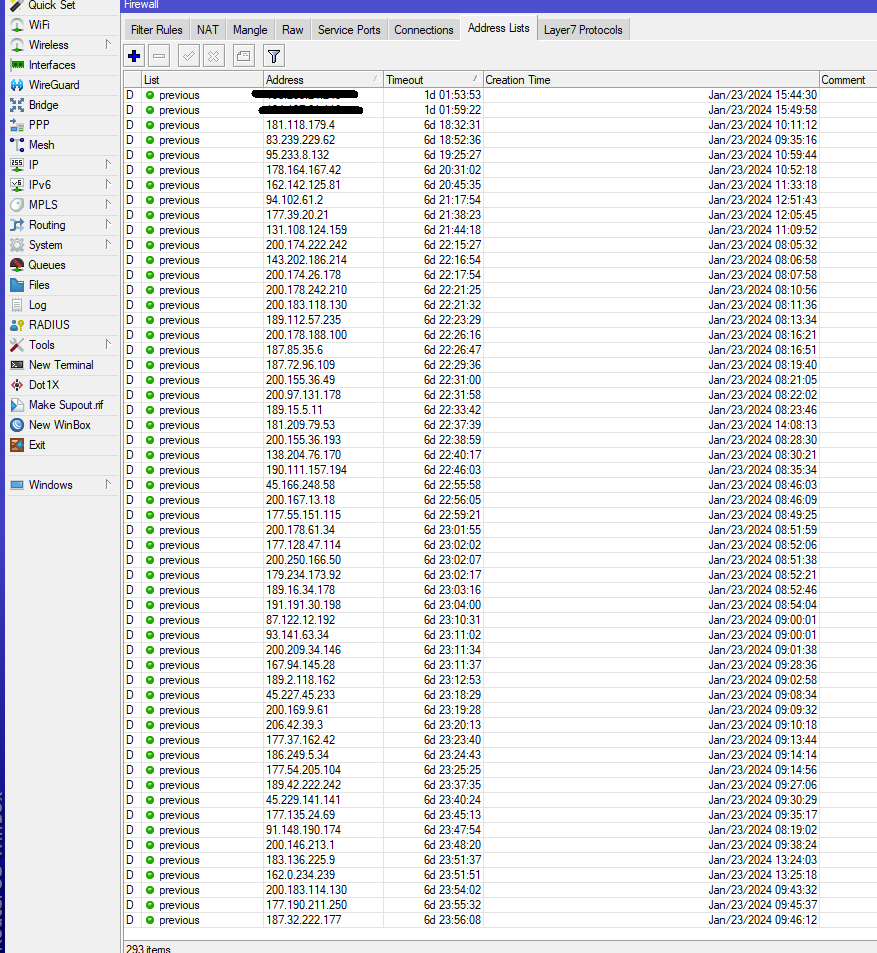Enable the selected address list entry

coord(188,56)
